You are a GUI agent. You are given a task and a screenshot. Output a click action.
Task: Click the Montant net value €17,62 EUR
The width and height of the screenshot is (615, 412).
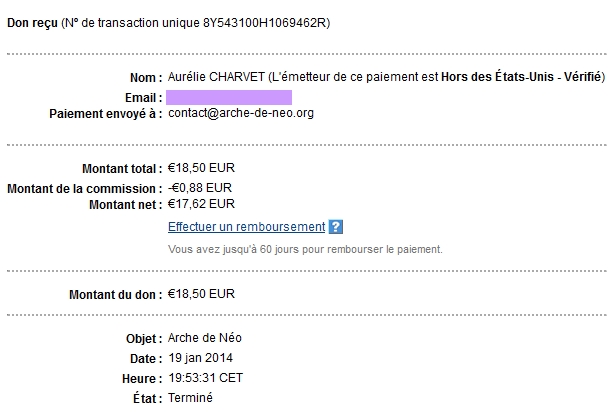[201, 204]
